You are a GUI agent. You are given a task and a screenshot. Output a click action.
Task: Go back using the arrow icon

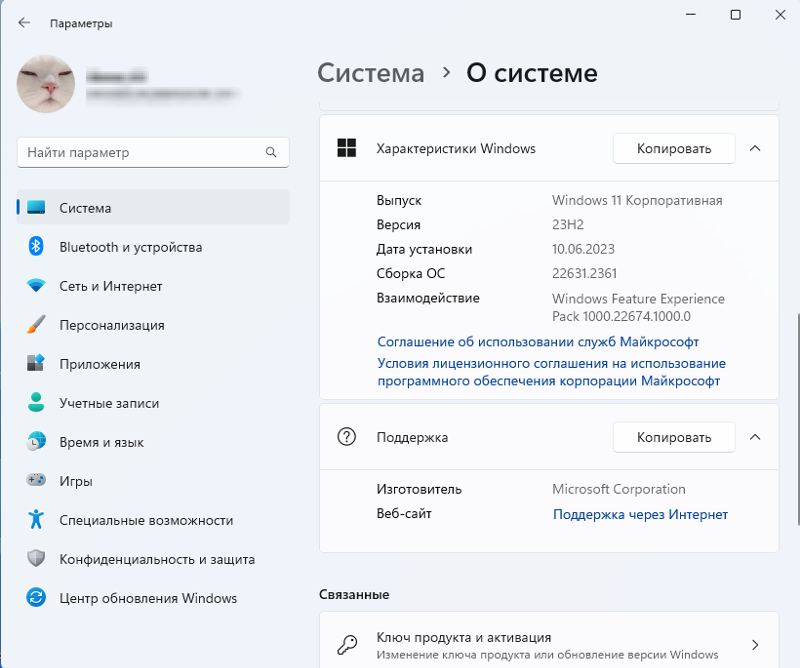pyautogui.click(x=24, y=22)
